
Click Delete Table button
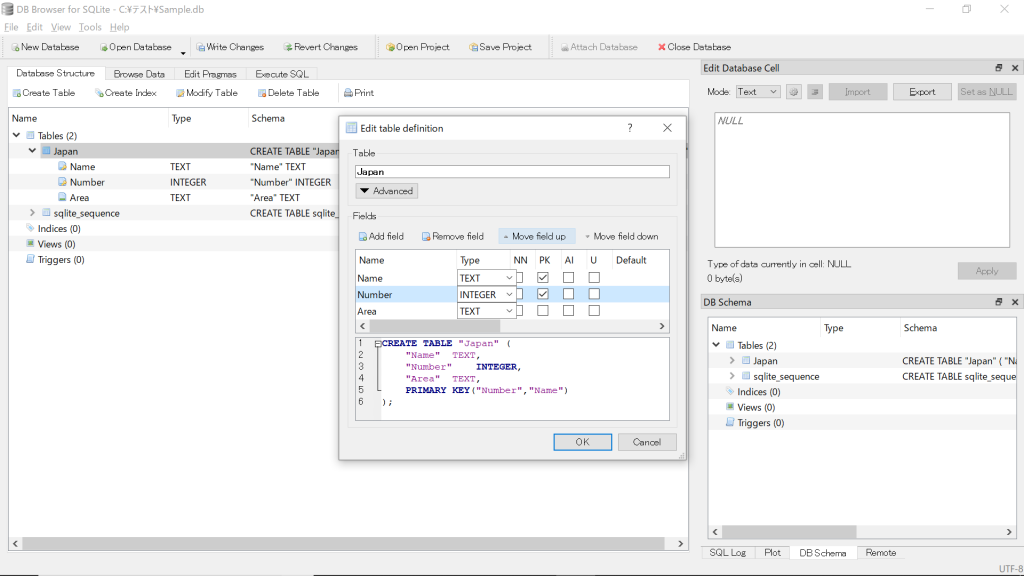288,93
